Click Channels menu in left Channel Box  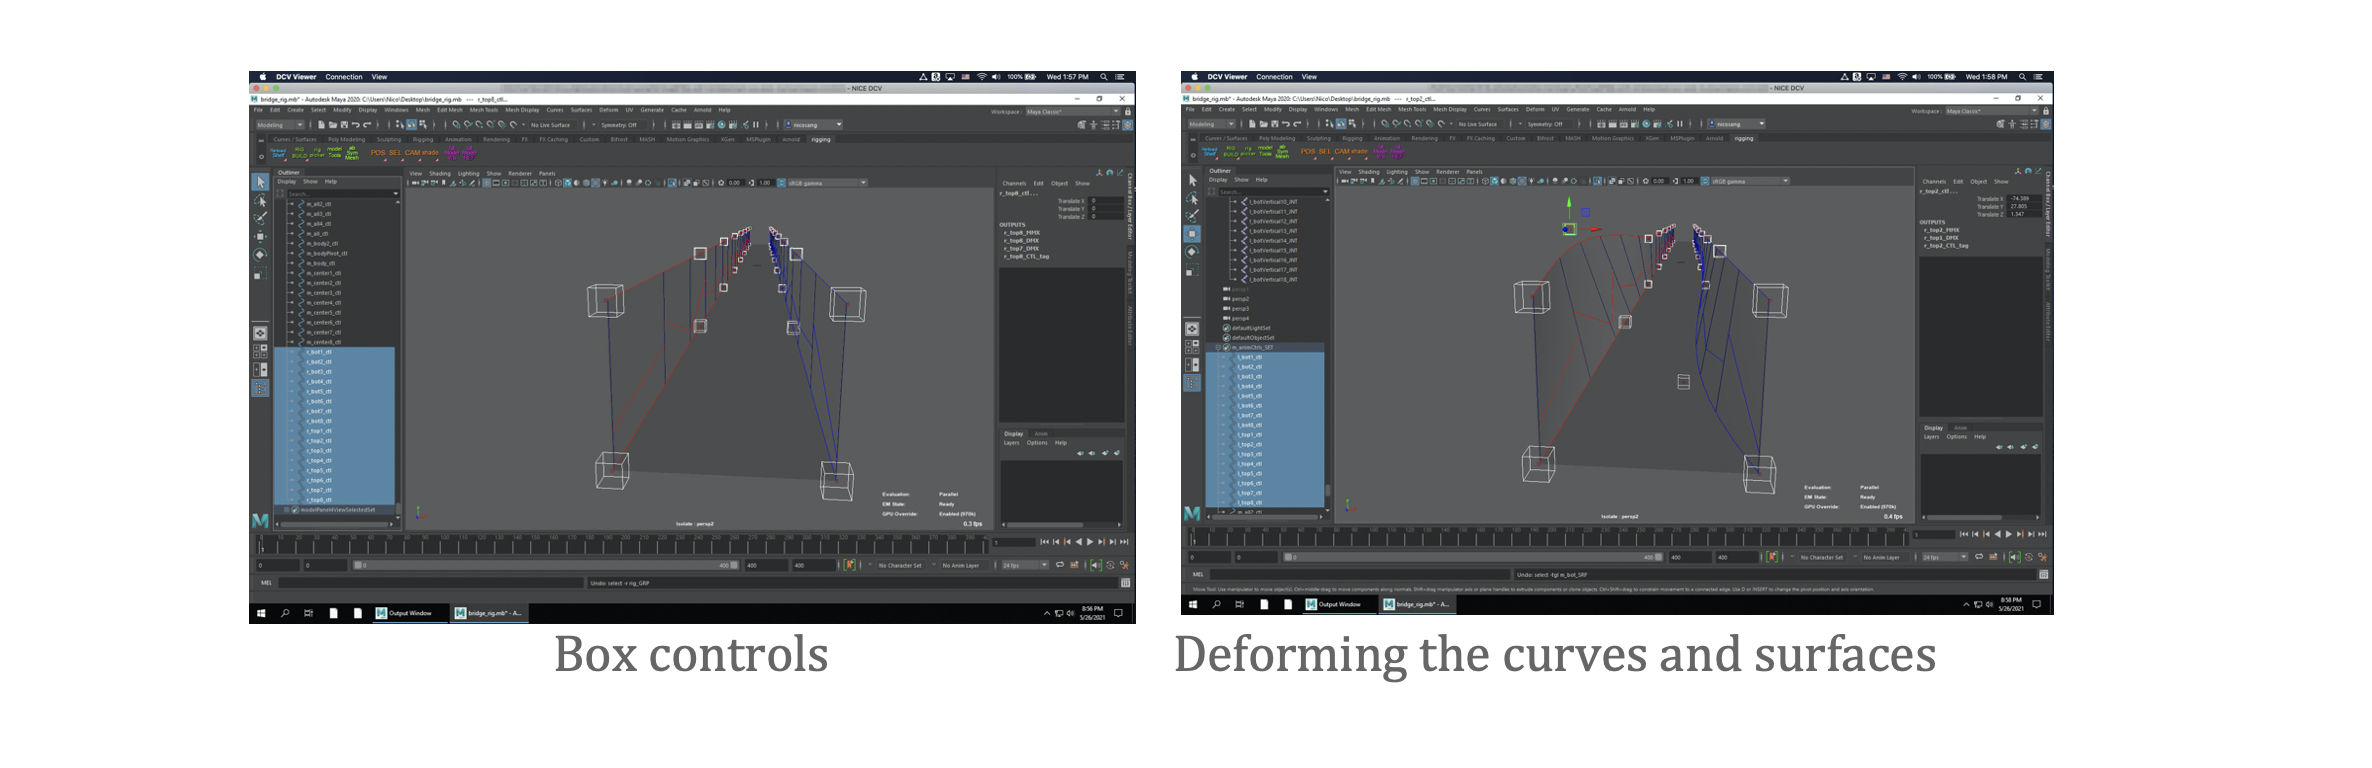[x=1014, y=183]
